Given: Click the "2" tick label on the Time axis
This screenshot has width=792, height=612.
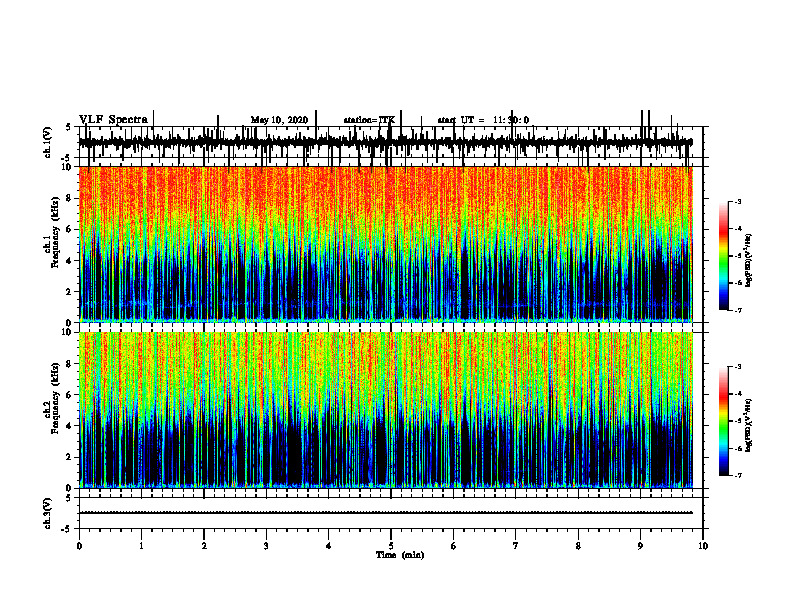Looking at the screenshot, I should [x=204, y=546].
